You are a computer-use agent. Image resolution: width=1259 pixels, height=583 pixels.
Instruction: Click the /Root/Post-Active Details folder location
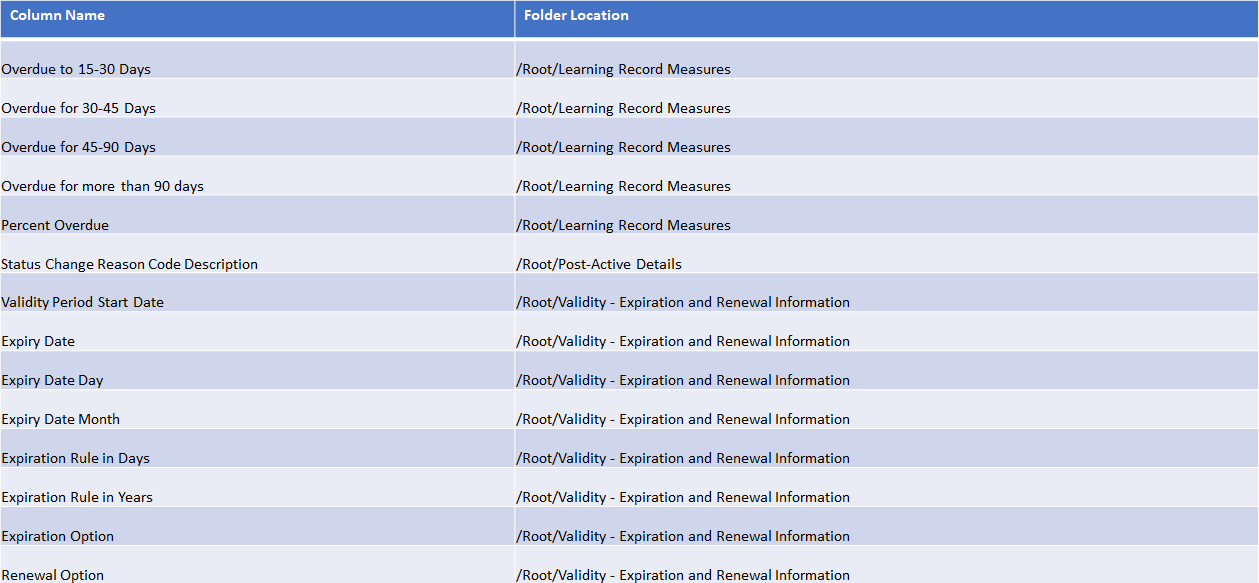click(599, 264)
